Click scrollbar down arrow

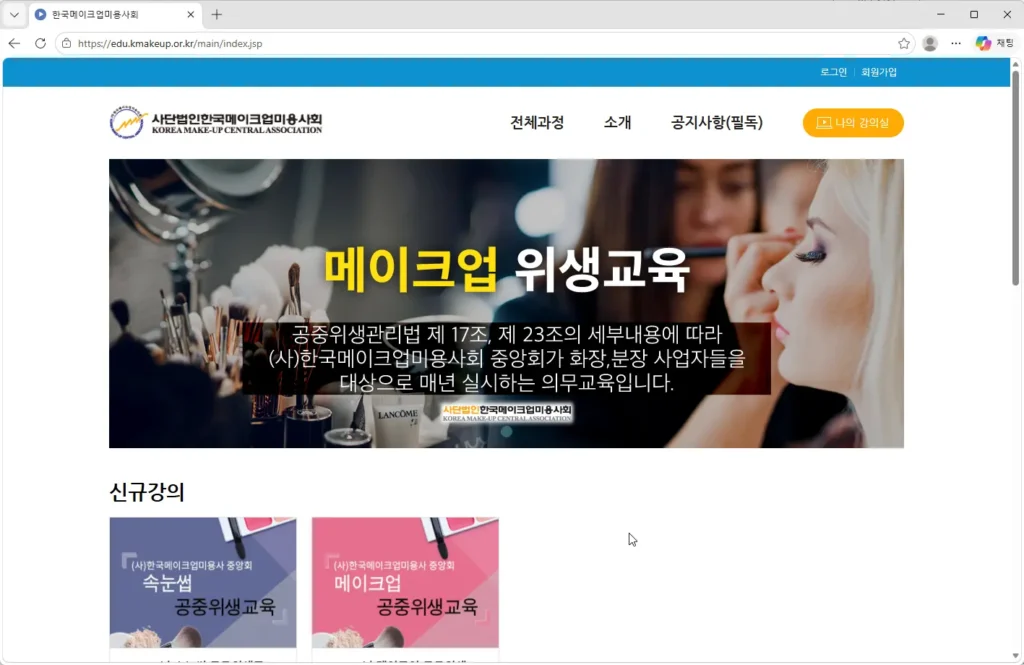click(1016, 655)
